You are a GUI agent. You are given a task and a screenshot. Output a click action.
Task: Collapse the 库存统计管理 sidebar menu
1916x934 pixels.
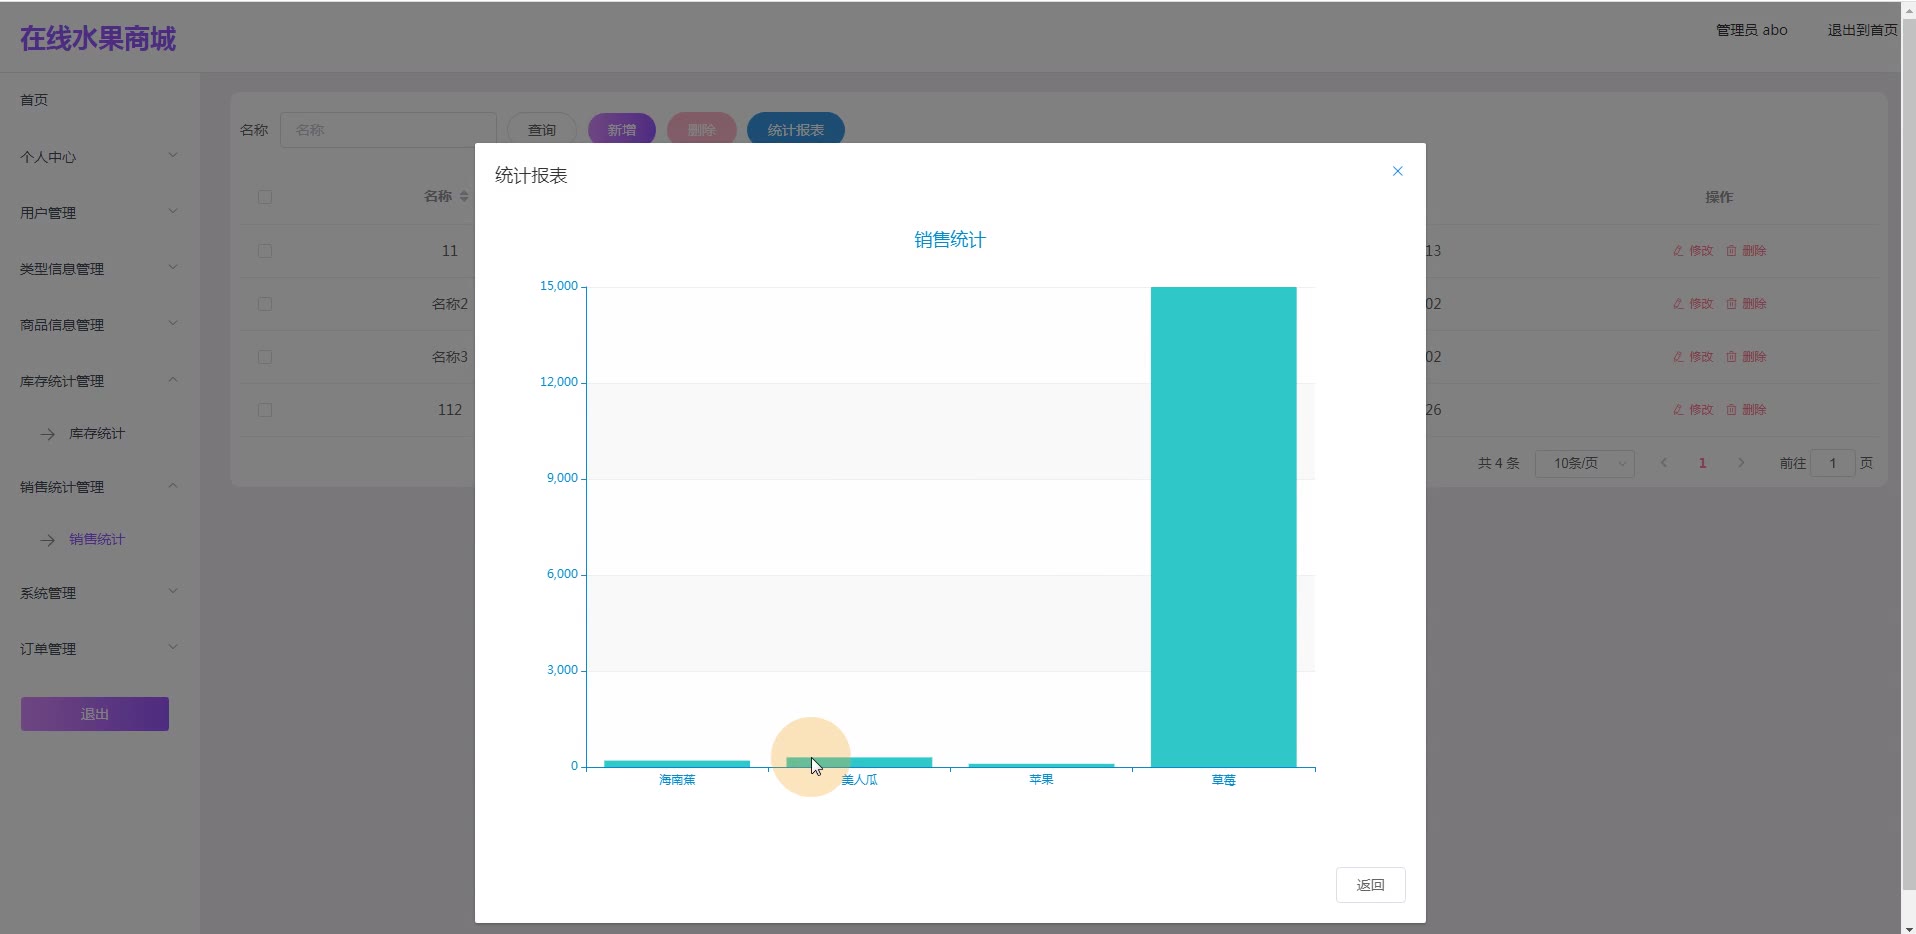tap(99, 381)
